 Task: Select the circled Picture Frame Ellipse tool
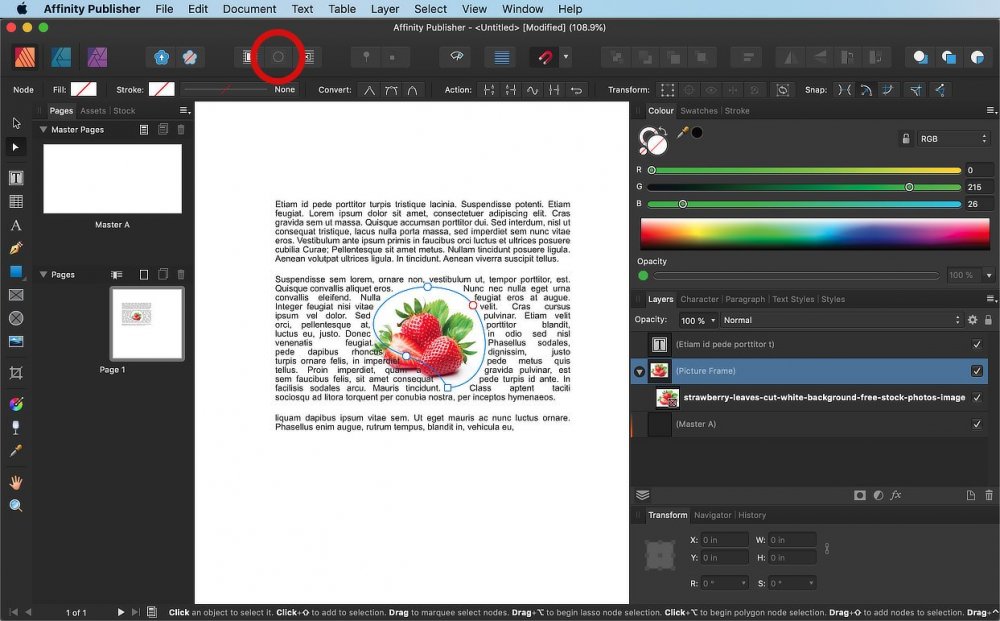[x=277, y=57]
